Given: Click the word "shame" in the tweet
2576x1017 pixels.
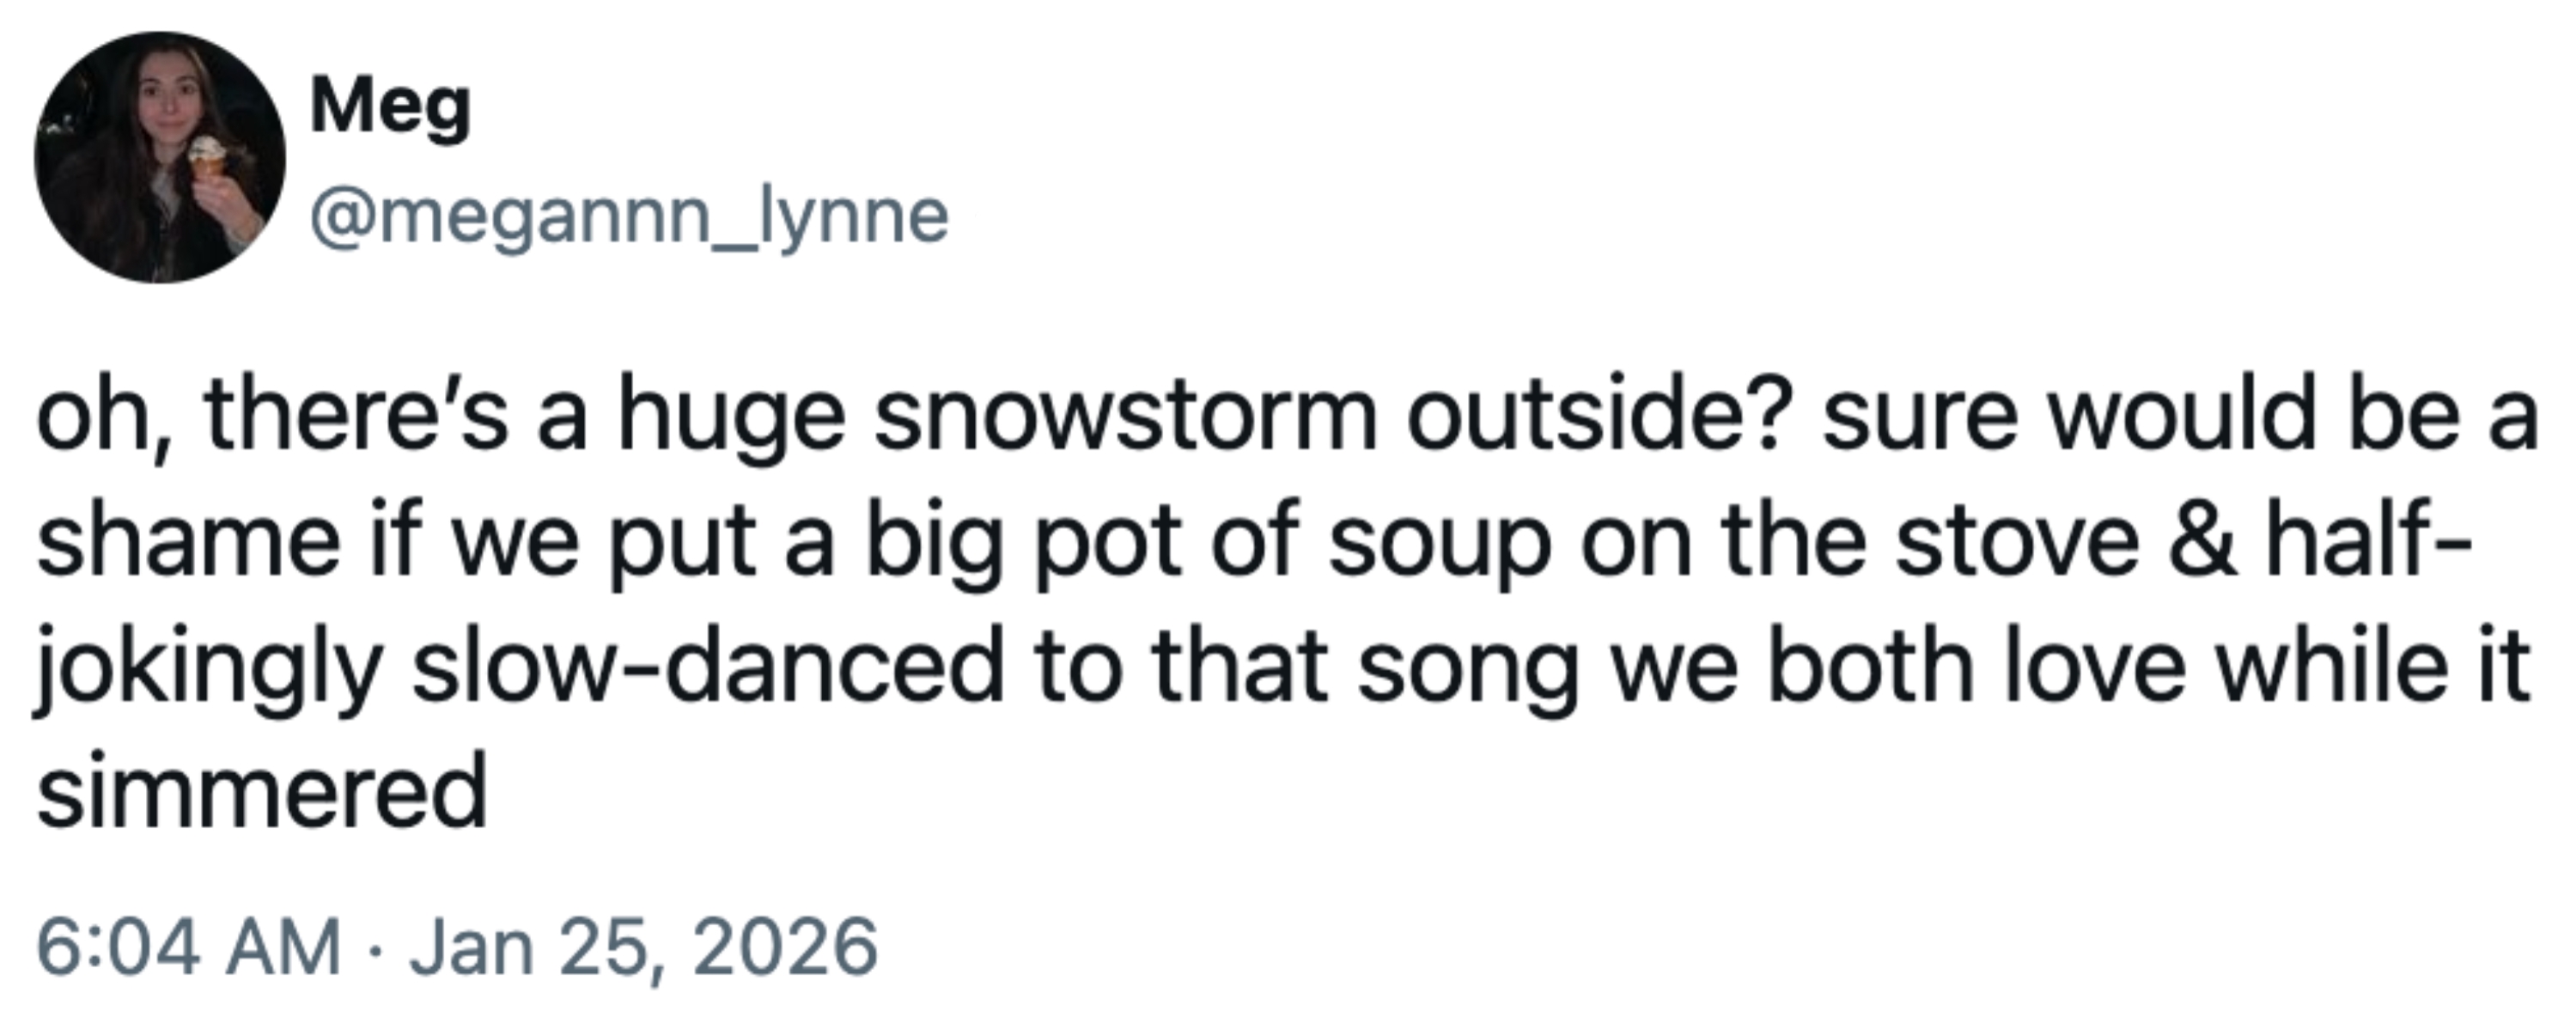Looking at the screenshot, I should click(188, 542).
